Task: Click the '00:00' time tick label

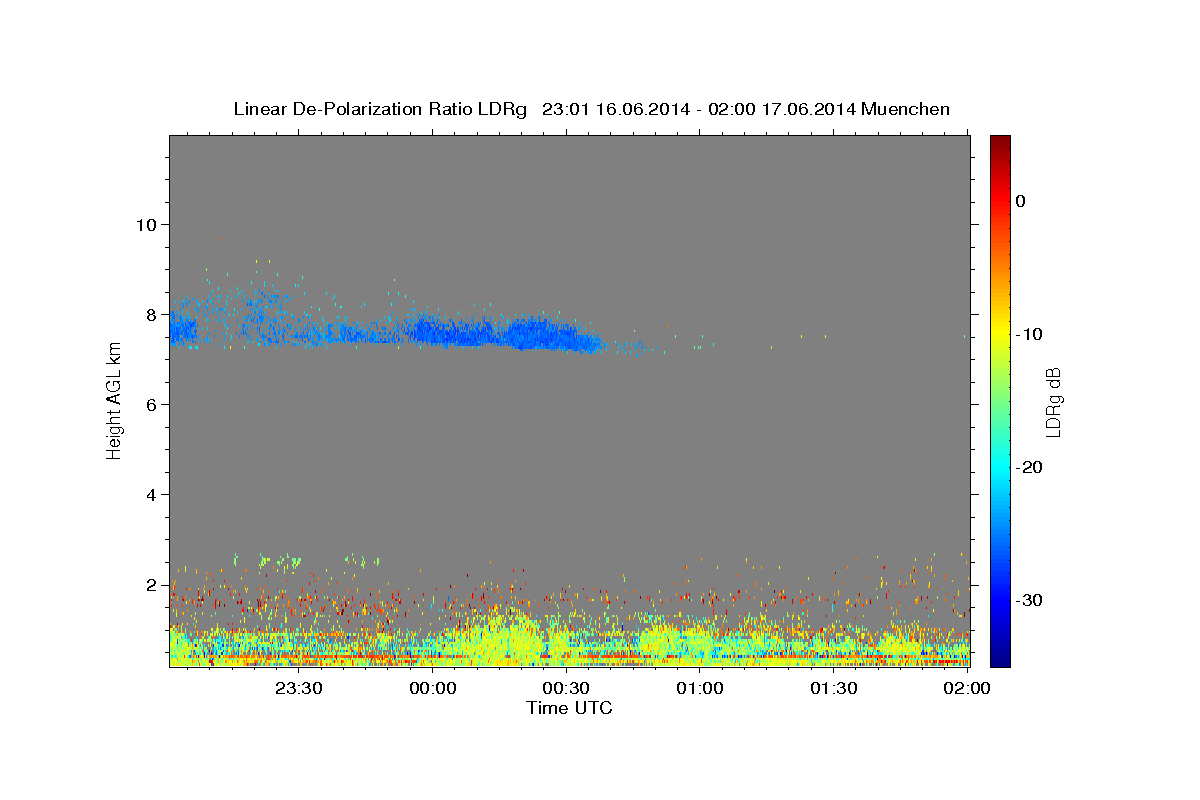Action: tap(433, 688)
